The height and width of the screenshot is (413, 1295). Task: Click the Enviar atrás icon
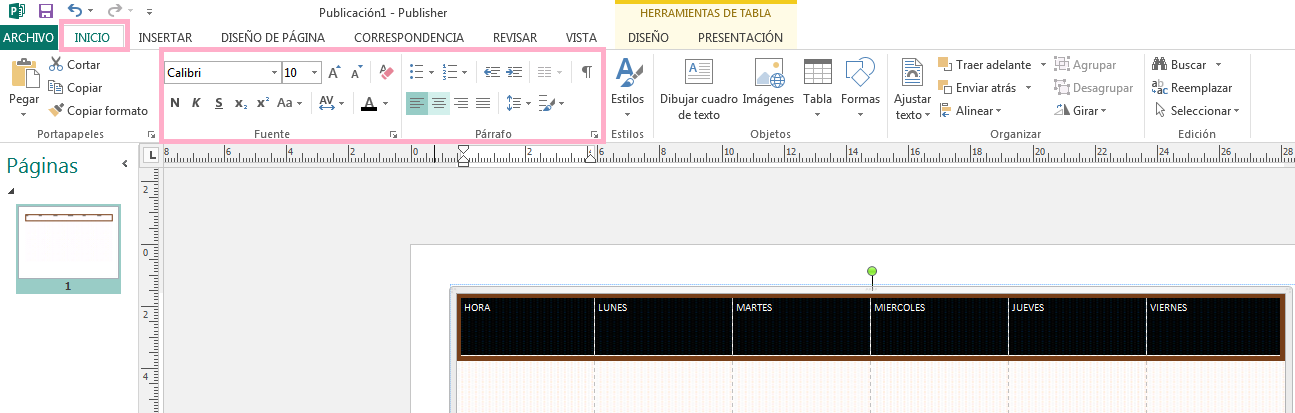[x=945, y=87]
